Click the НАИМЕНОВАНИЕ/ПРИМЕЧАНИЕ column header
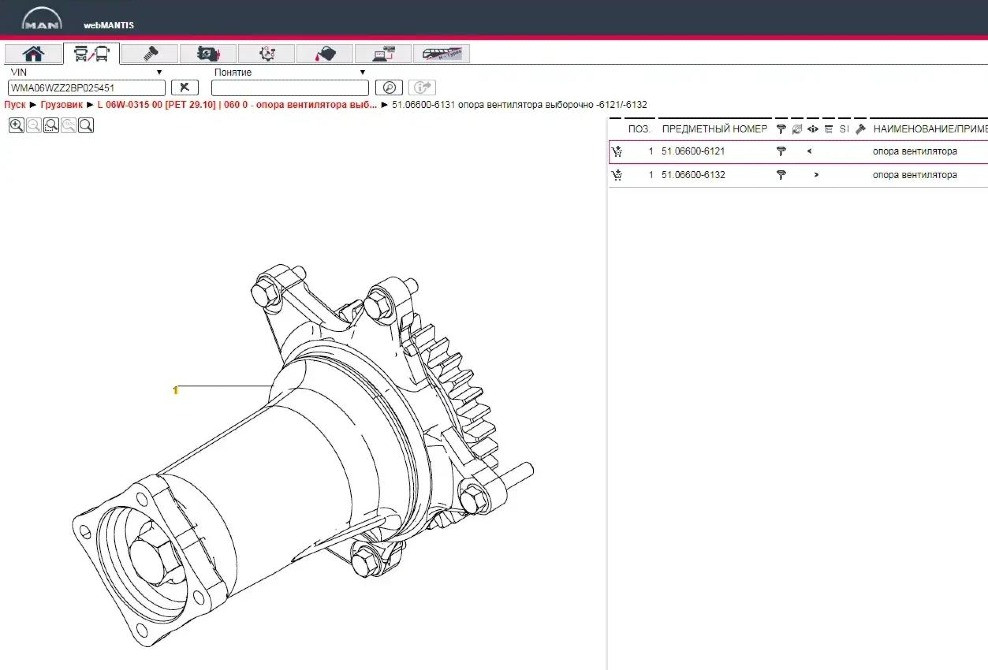 pyautogui.click(x=930, y=129)
